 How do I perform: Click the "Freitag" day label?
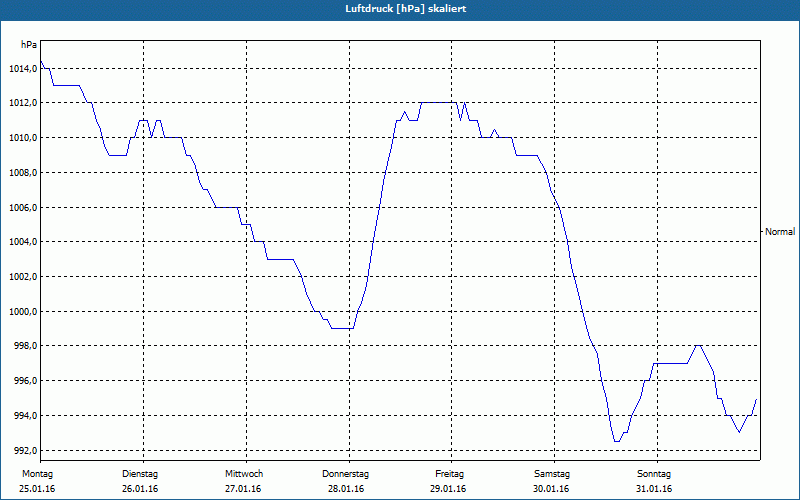449,474
